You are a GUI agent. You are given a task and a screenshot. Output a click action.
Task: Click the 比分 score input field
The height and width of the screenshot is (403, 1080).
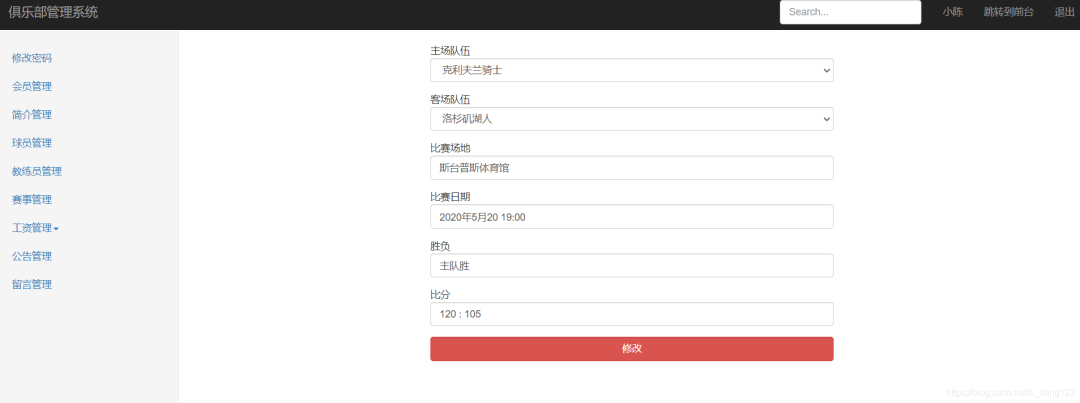(632, 314)
